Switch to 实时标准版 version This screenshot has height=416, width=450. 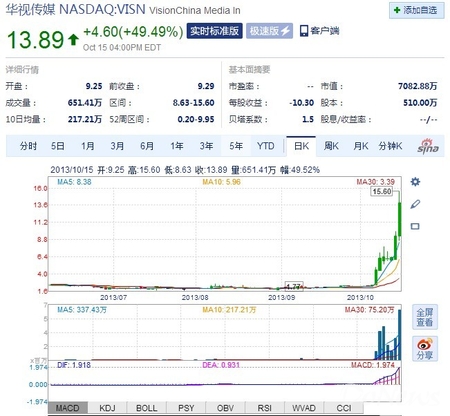[x=214, y=31]
